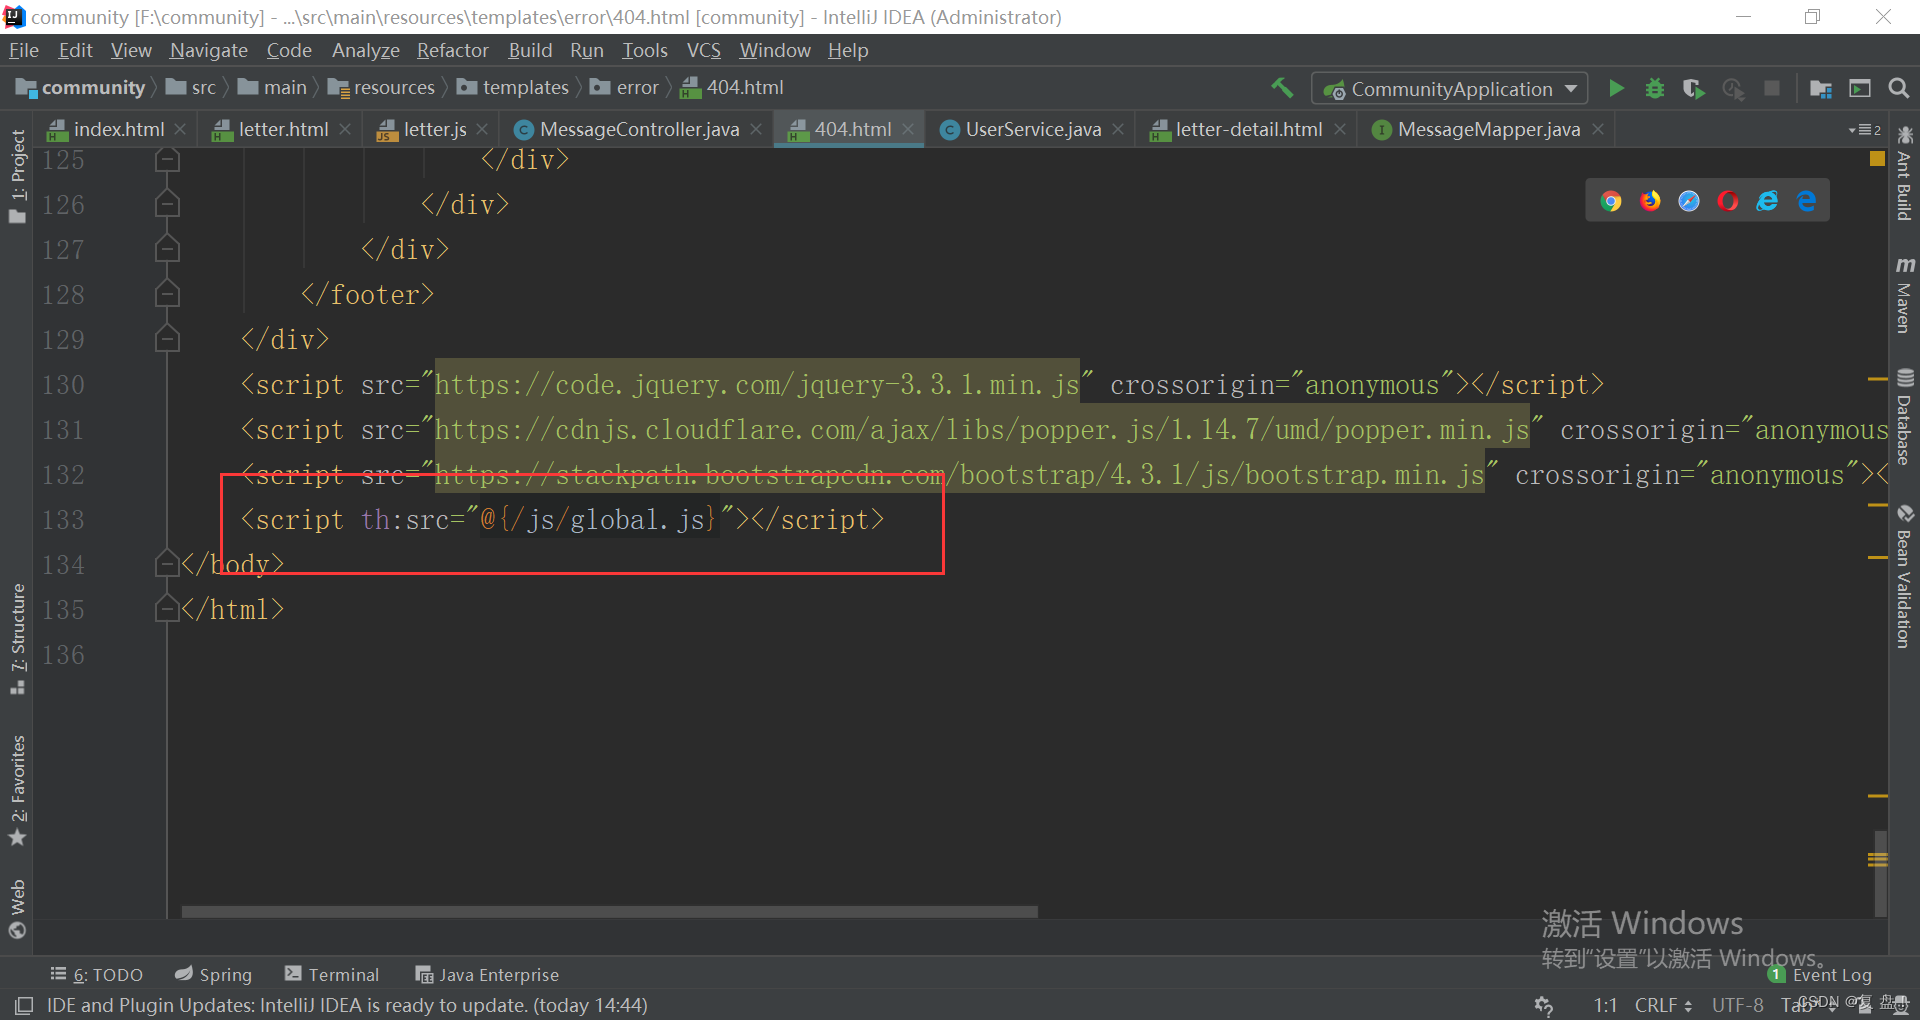The image size is (1920, 1020).
Task: Show hidden tabs list dropdown
Action: (1865, 130)
